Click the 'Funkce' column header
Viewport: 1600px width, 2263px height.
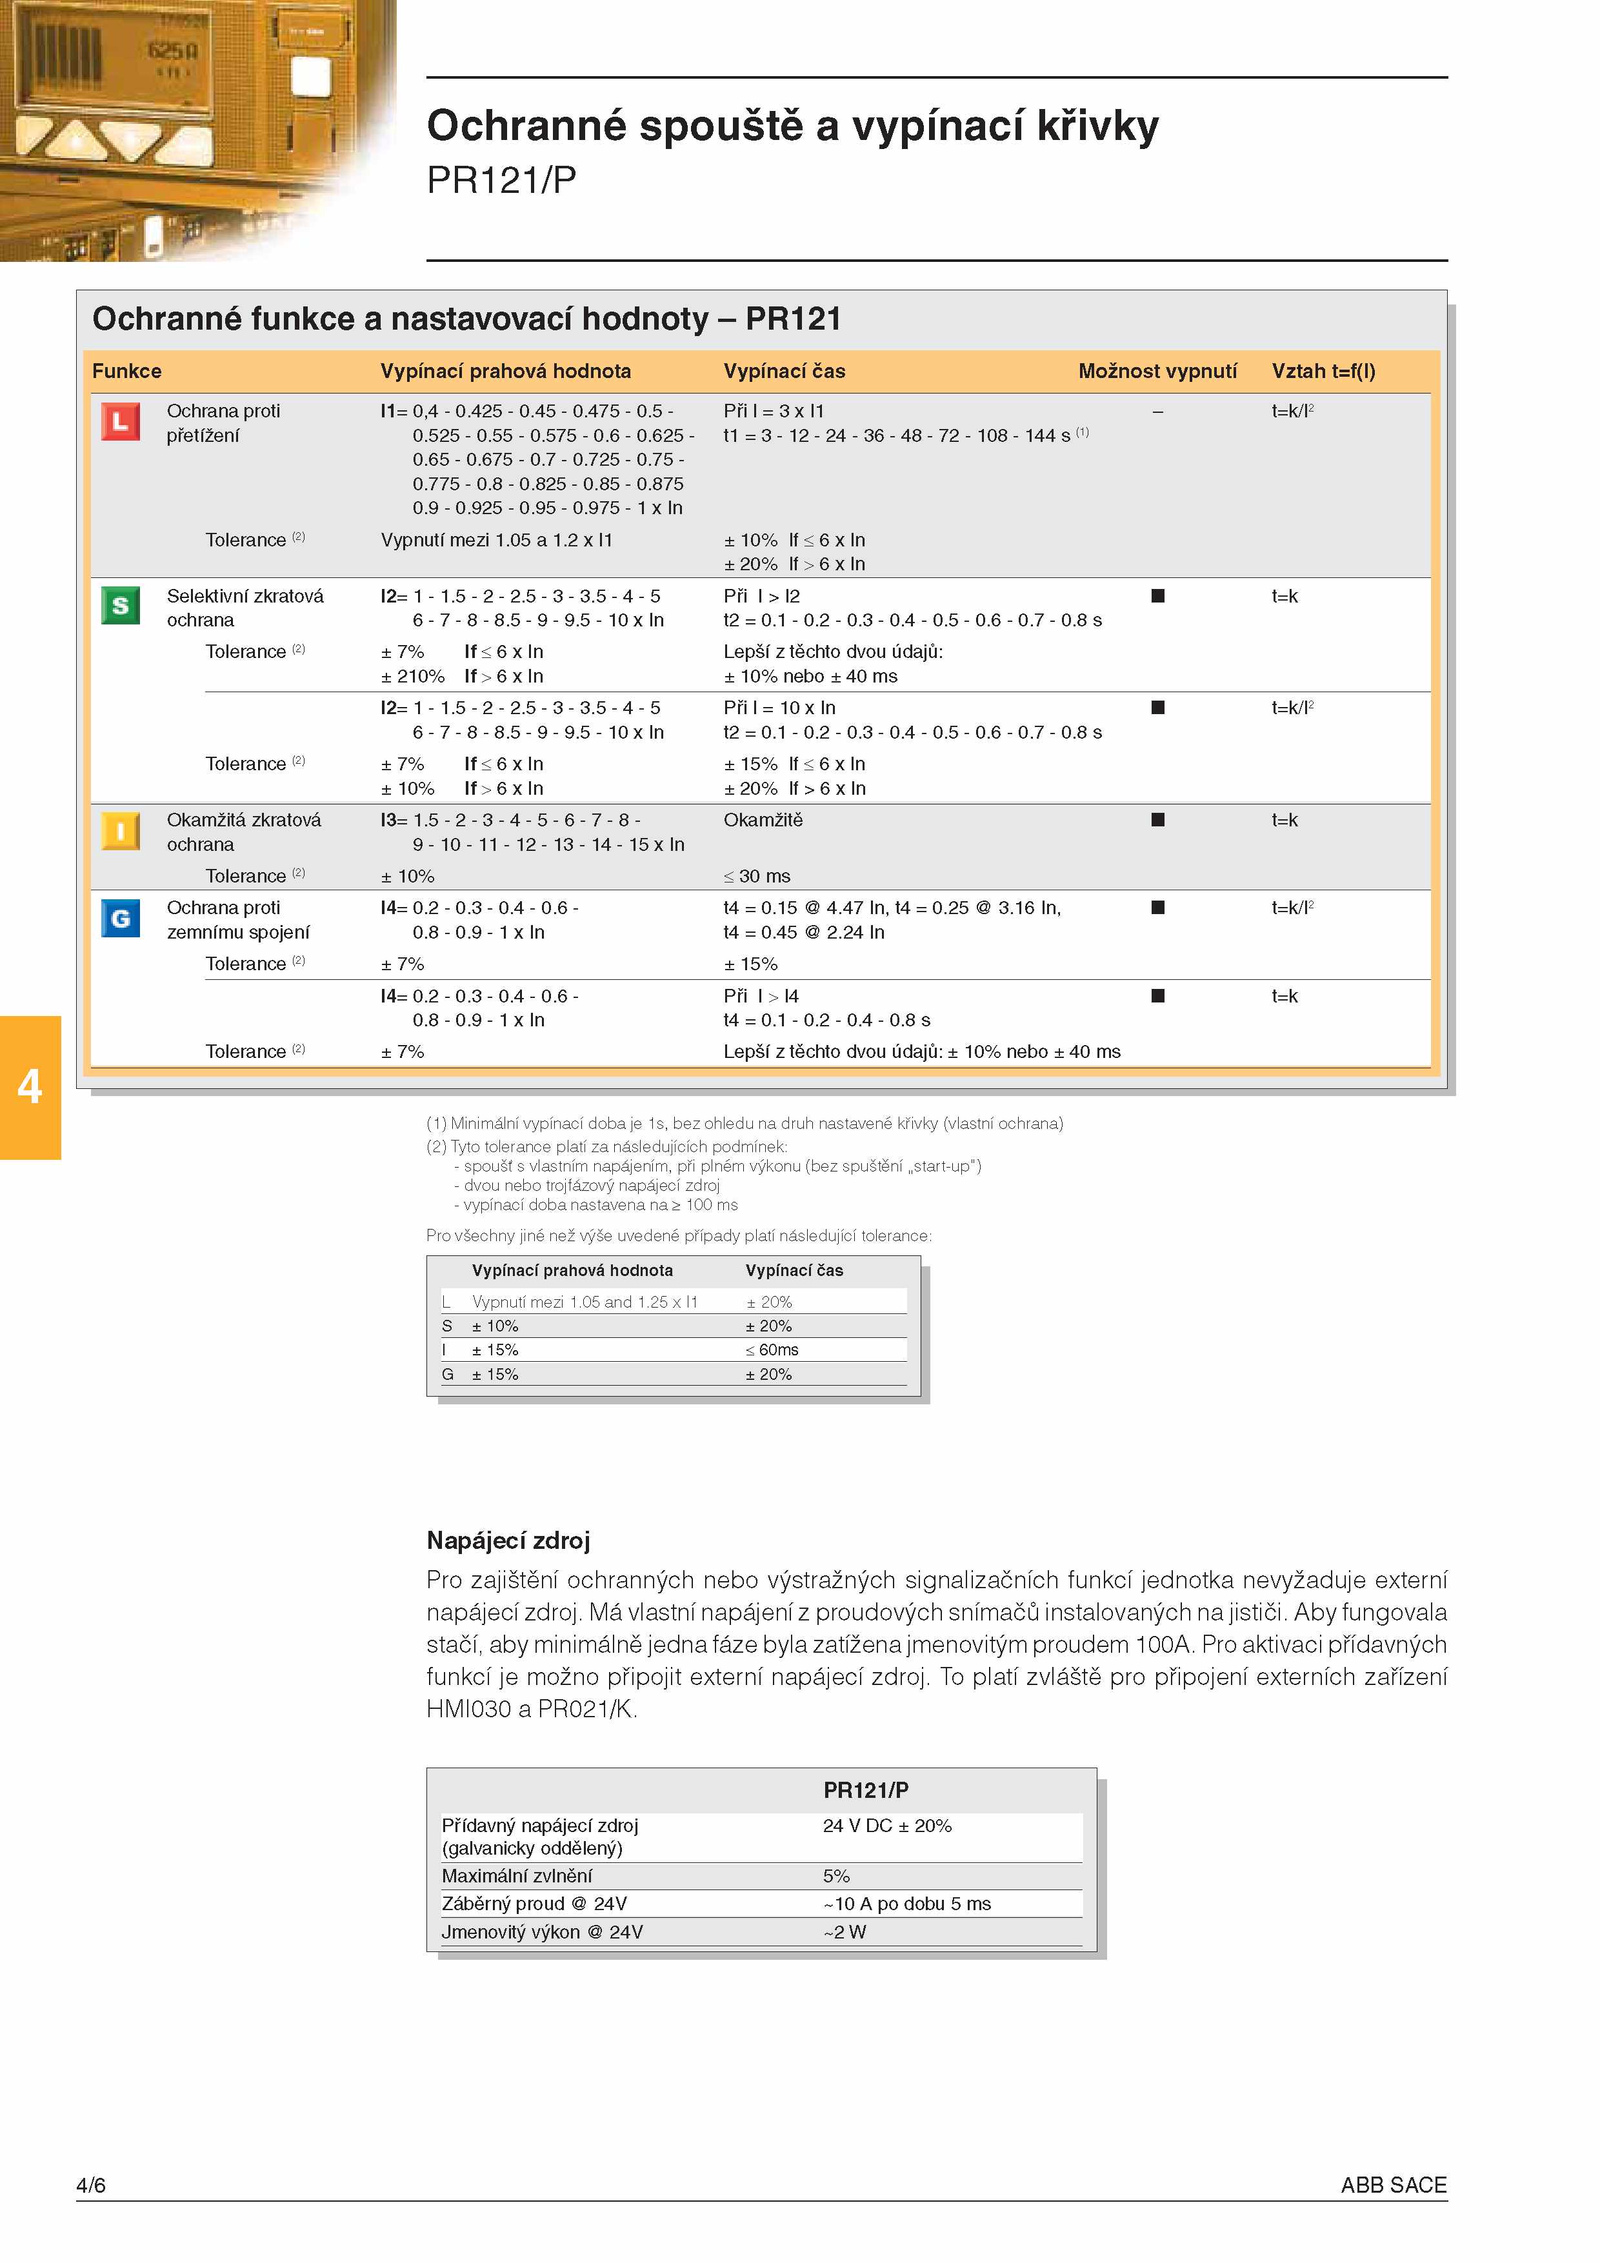coord(127,371)
